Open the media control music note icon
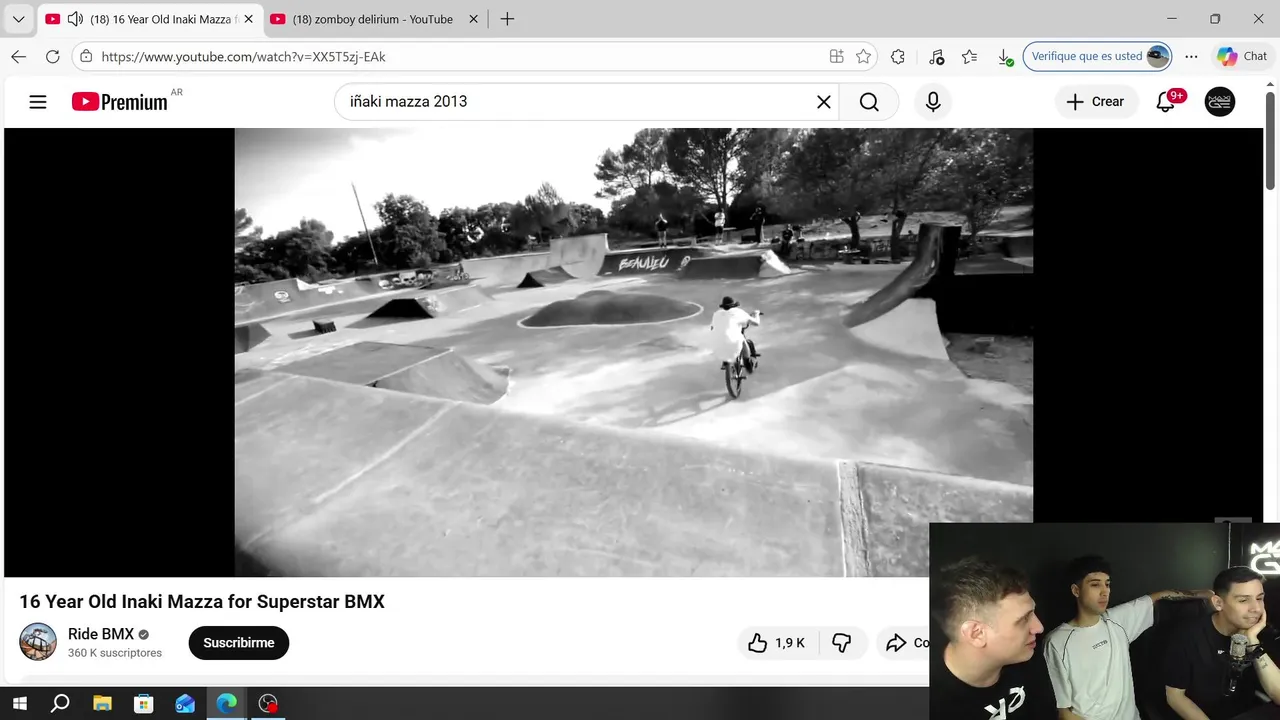 [936, 57]
